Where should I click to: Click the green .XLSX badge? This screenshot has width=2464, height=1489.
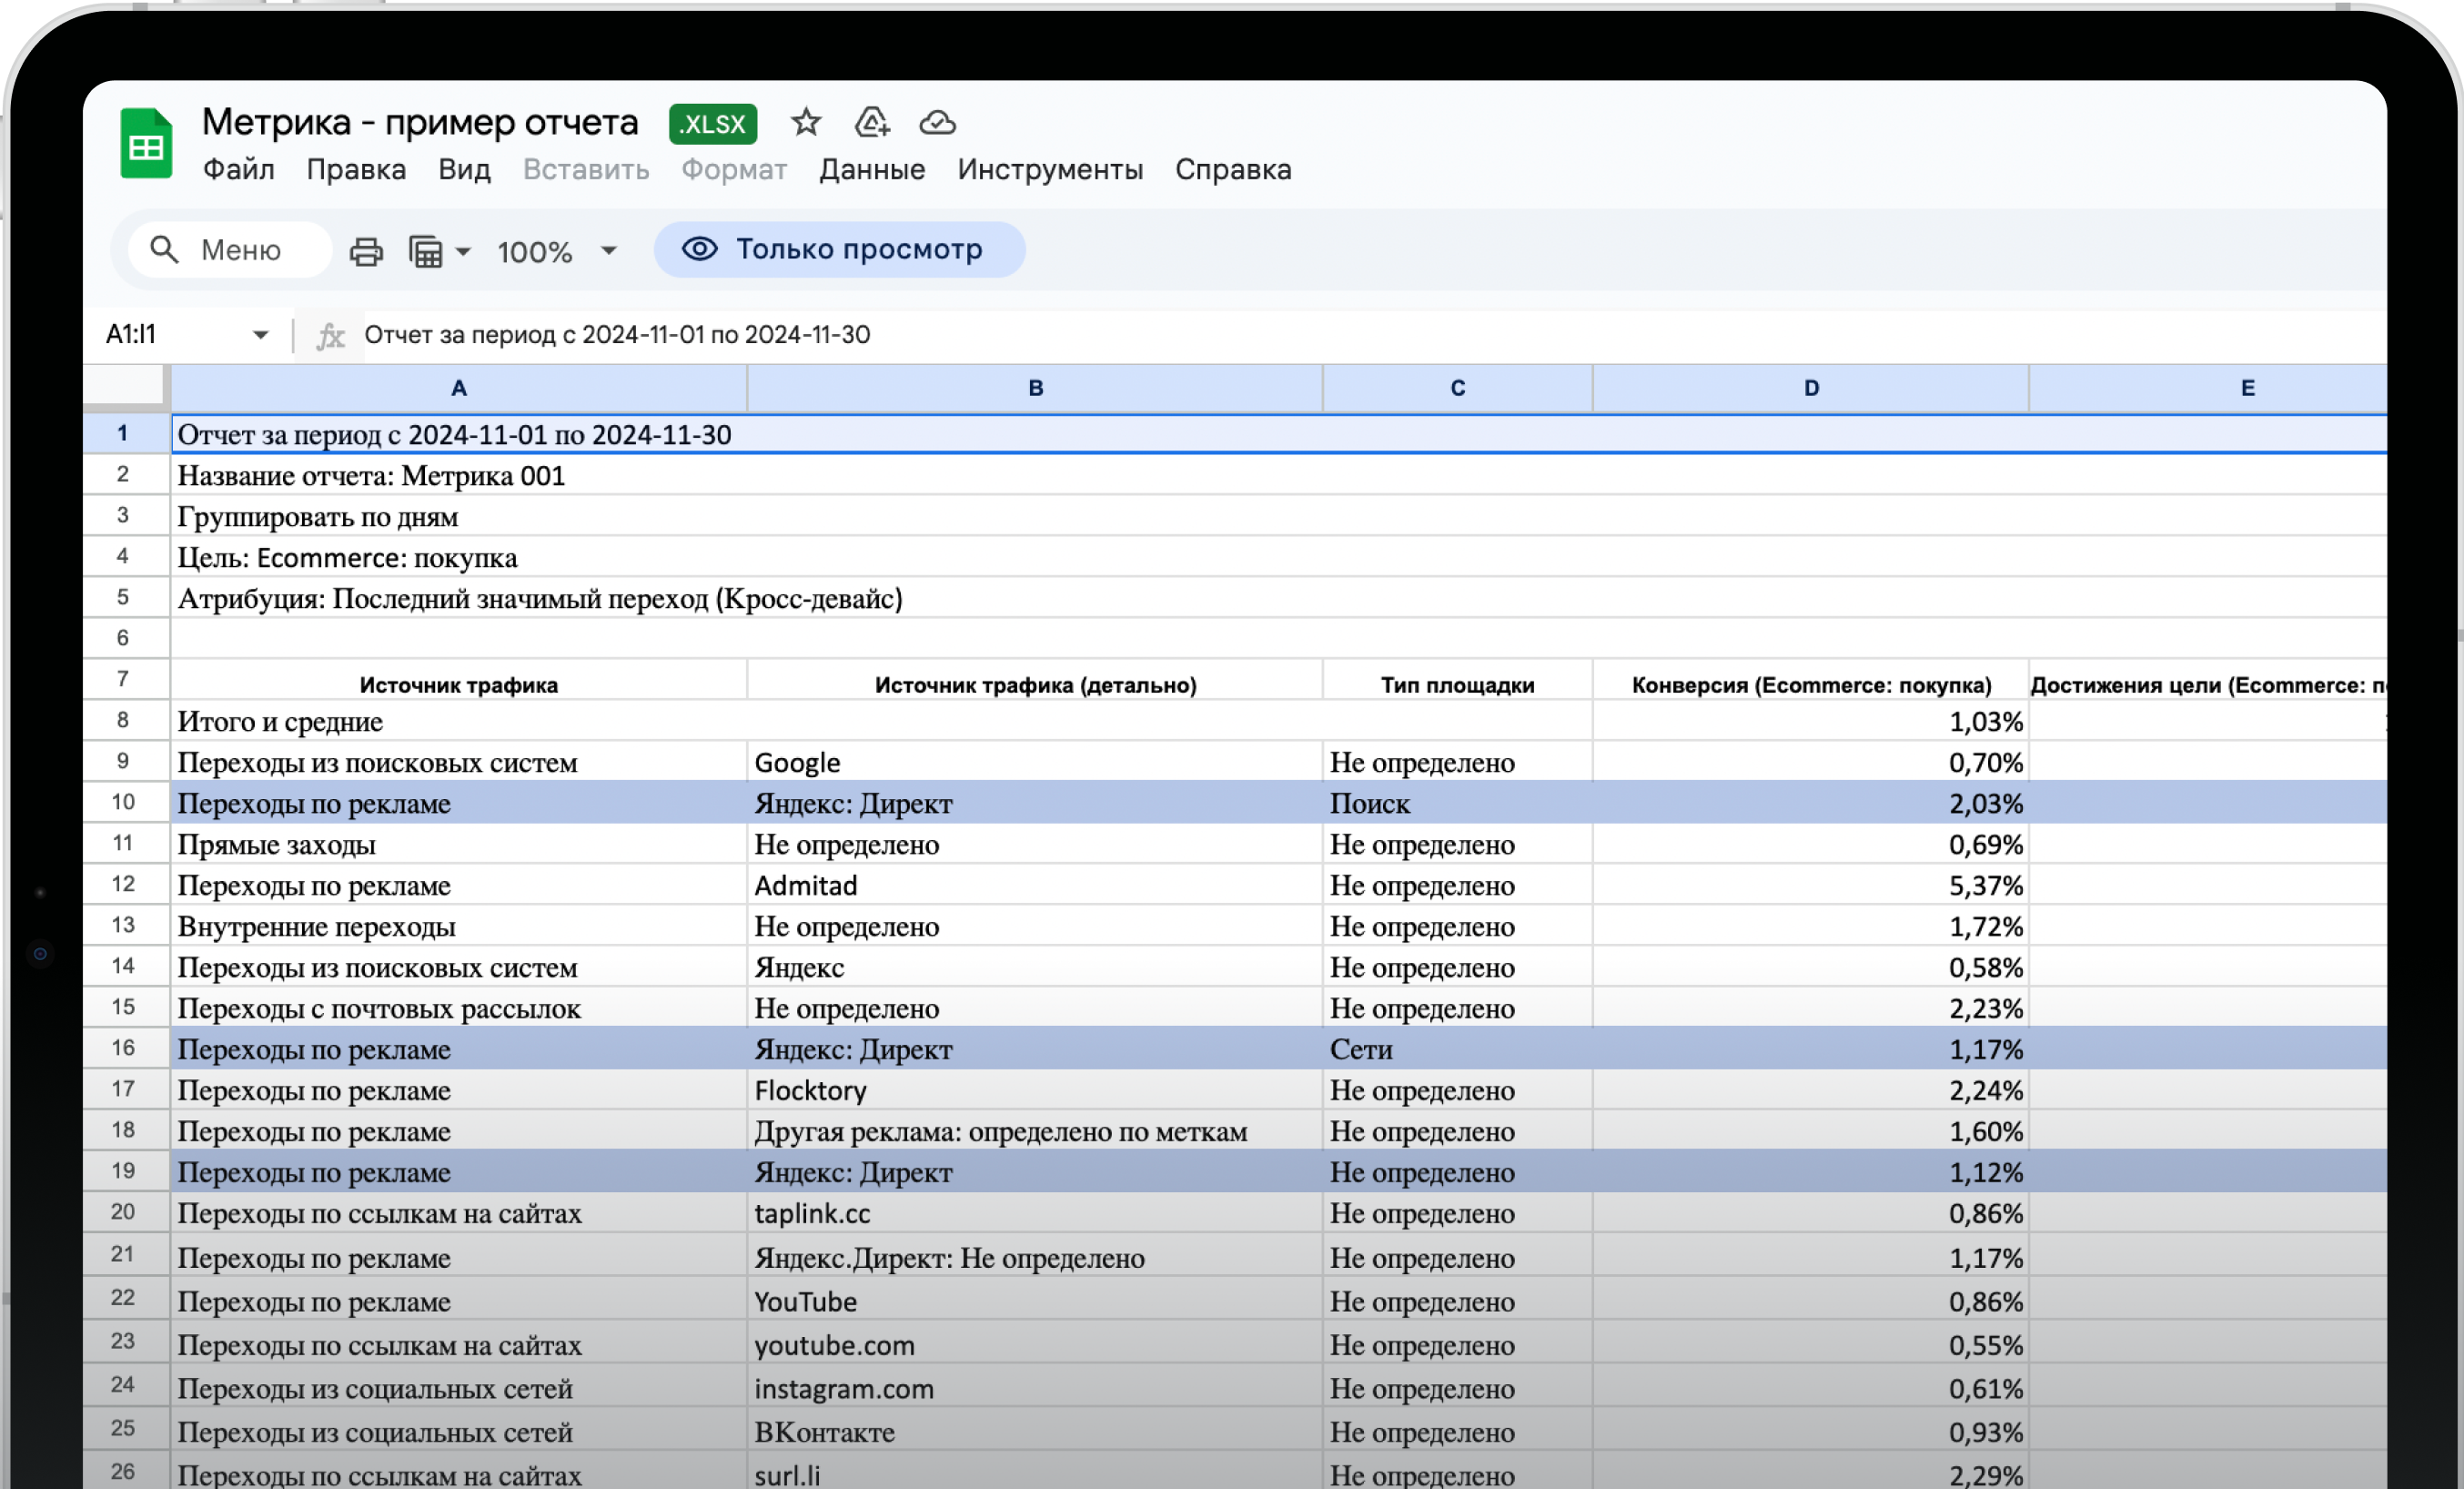(713, 123)
